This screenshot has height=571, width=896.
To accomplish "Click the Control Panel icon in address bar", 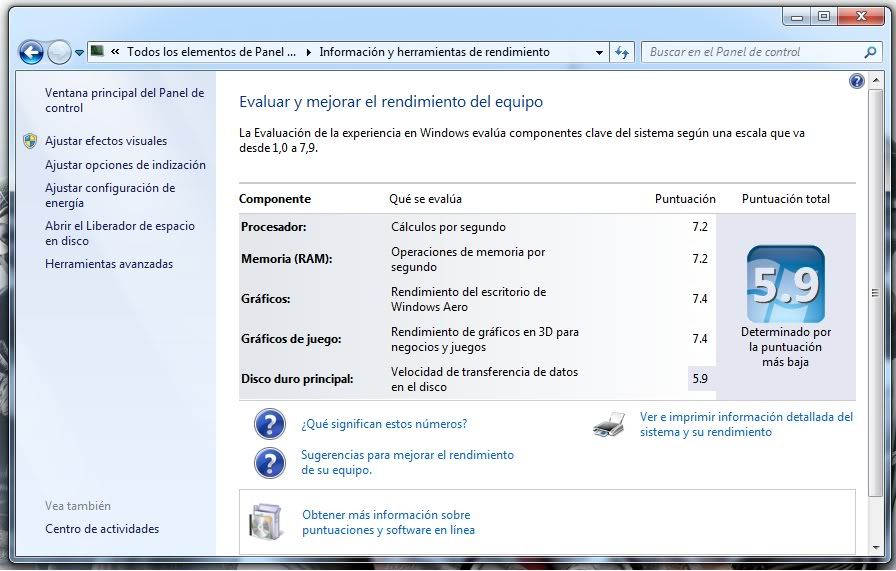I will (98, 51).
